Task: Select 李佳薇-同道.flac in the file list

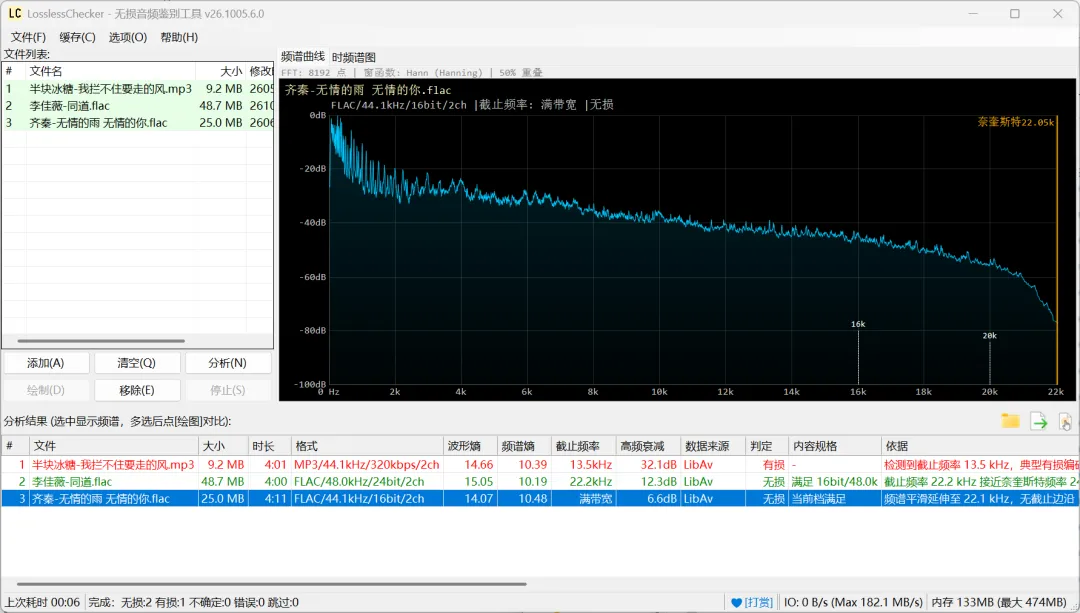Action: coord(138,106)
